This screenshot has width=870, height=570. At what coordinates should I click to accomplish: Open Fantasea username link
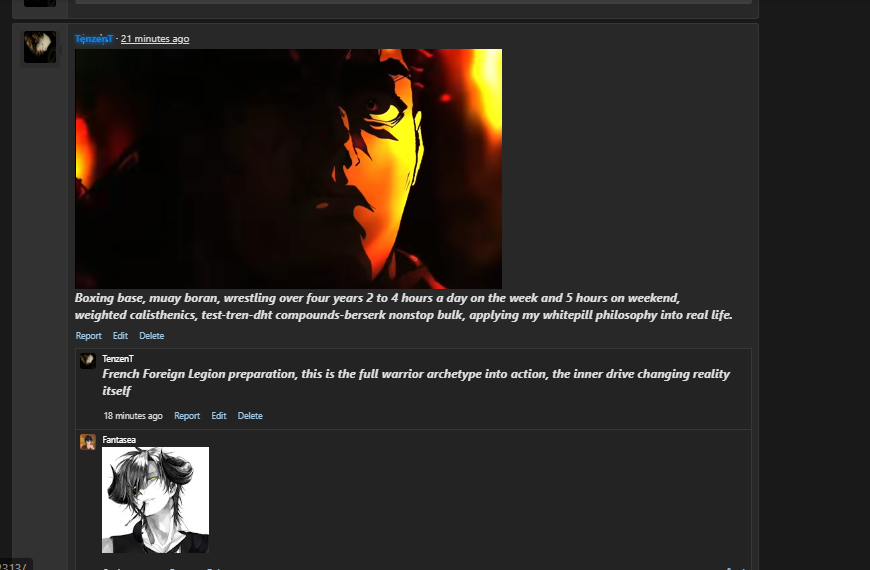point(119,440)
